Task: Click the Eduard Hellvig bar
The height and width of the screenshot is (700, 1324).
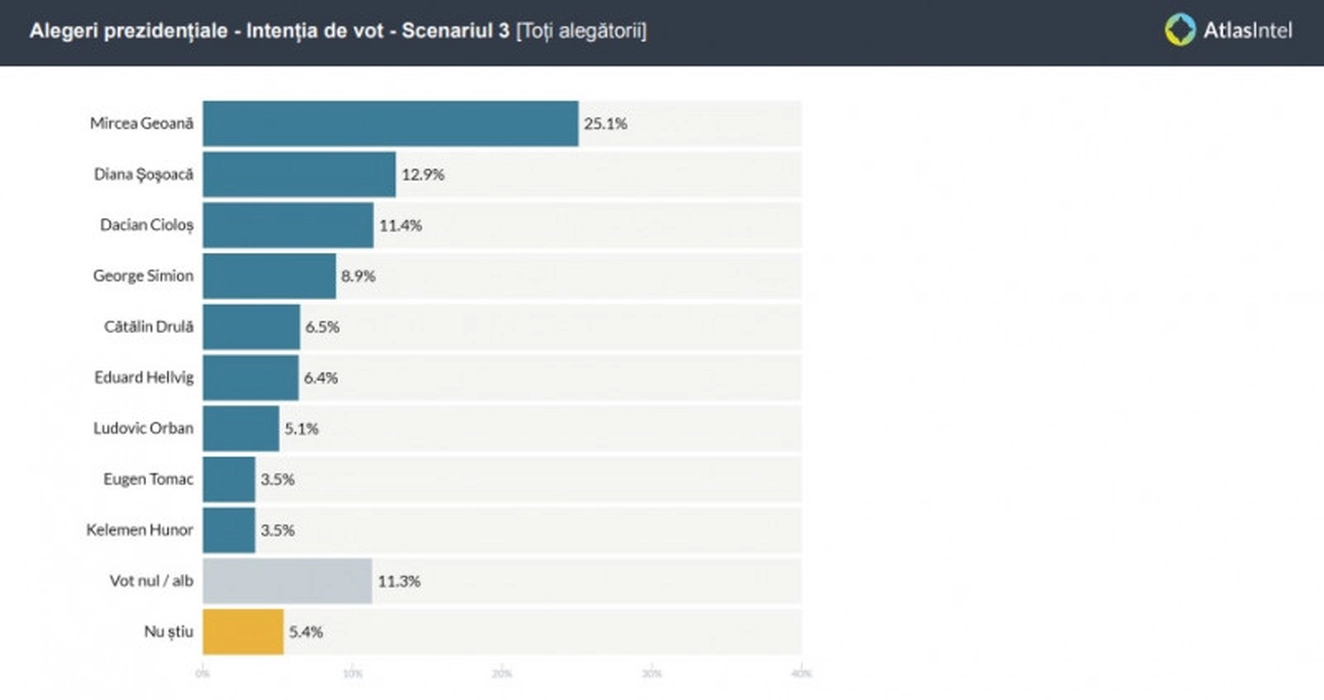Action: coord(250,378)
